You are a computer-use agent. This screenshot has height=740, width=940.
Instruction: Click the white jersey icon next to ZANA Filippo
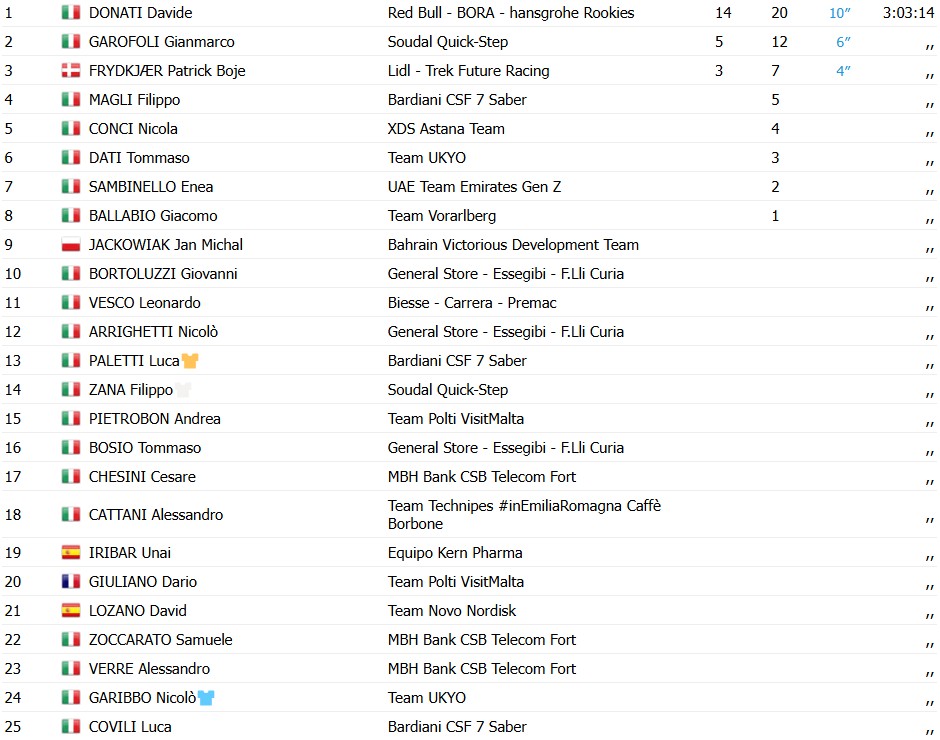pos(183,390)
